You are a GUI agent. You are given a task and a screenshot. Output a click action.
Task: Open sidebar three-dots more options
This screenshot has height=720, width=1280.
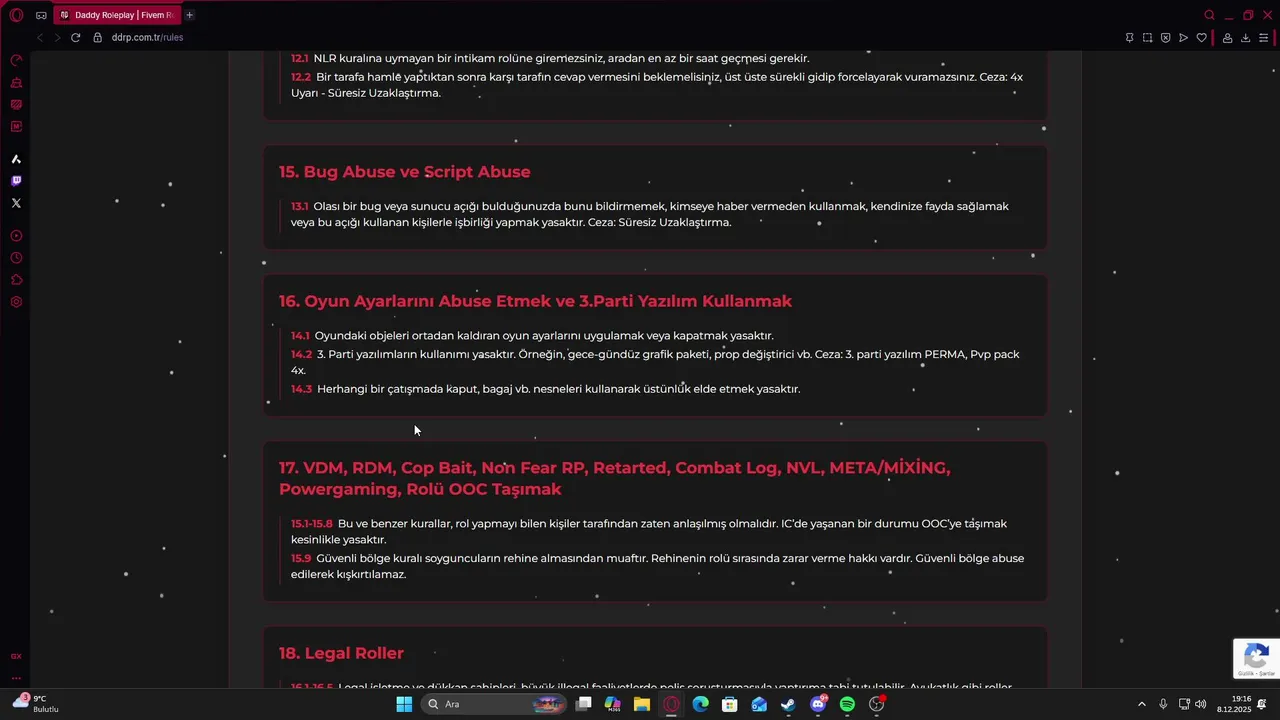(16, 678)
